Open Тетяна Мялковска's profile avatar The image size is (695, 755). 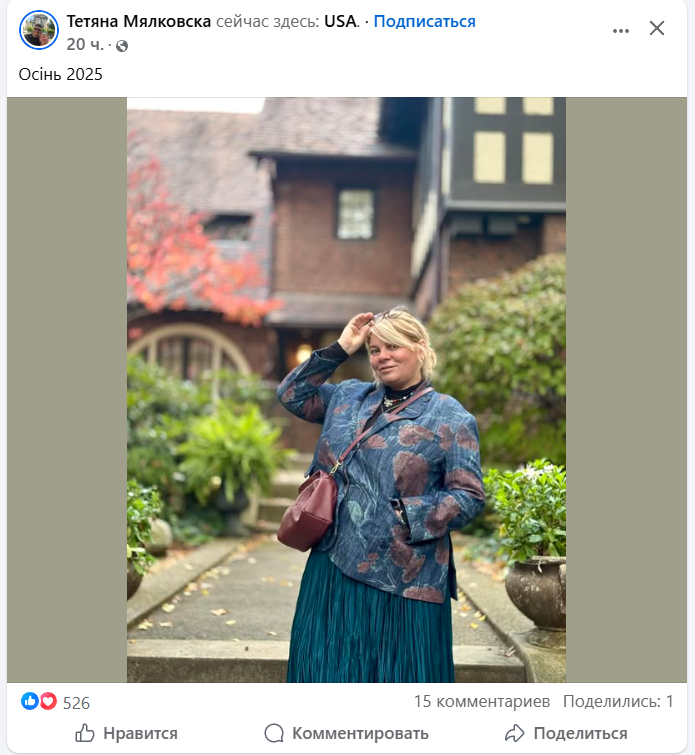(39, 30)
